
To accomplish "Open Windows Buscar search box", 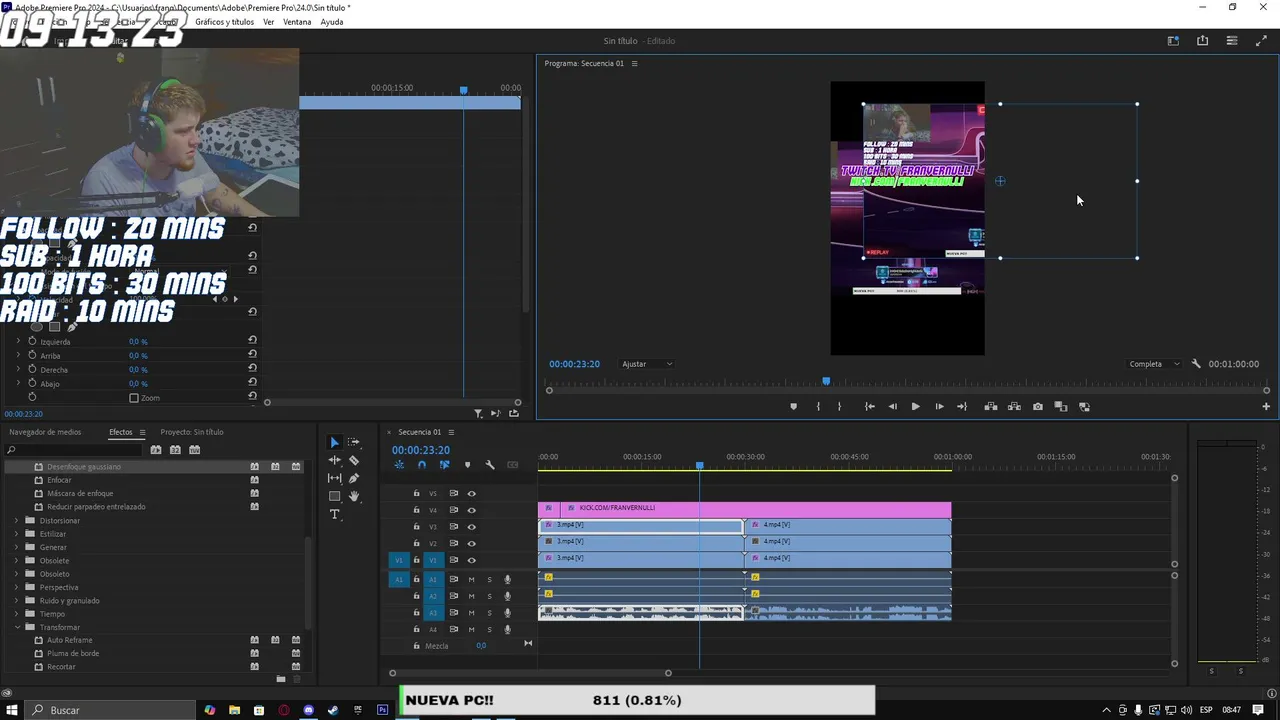I will click(x=110, y=710).
